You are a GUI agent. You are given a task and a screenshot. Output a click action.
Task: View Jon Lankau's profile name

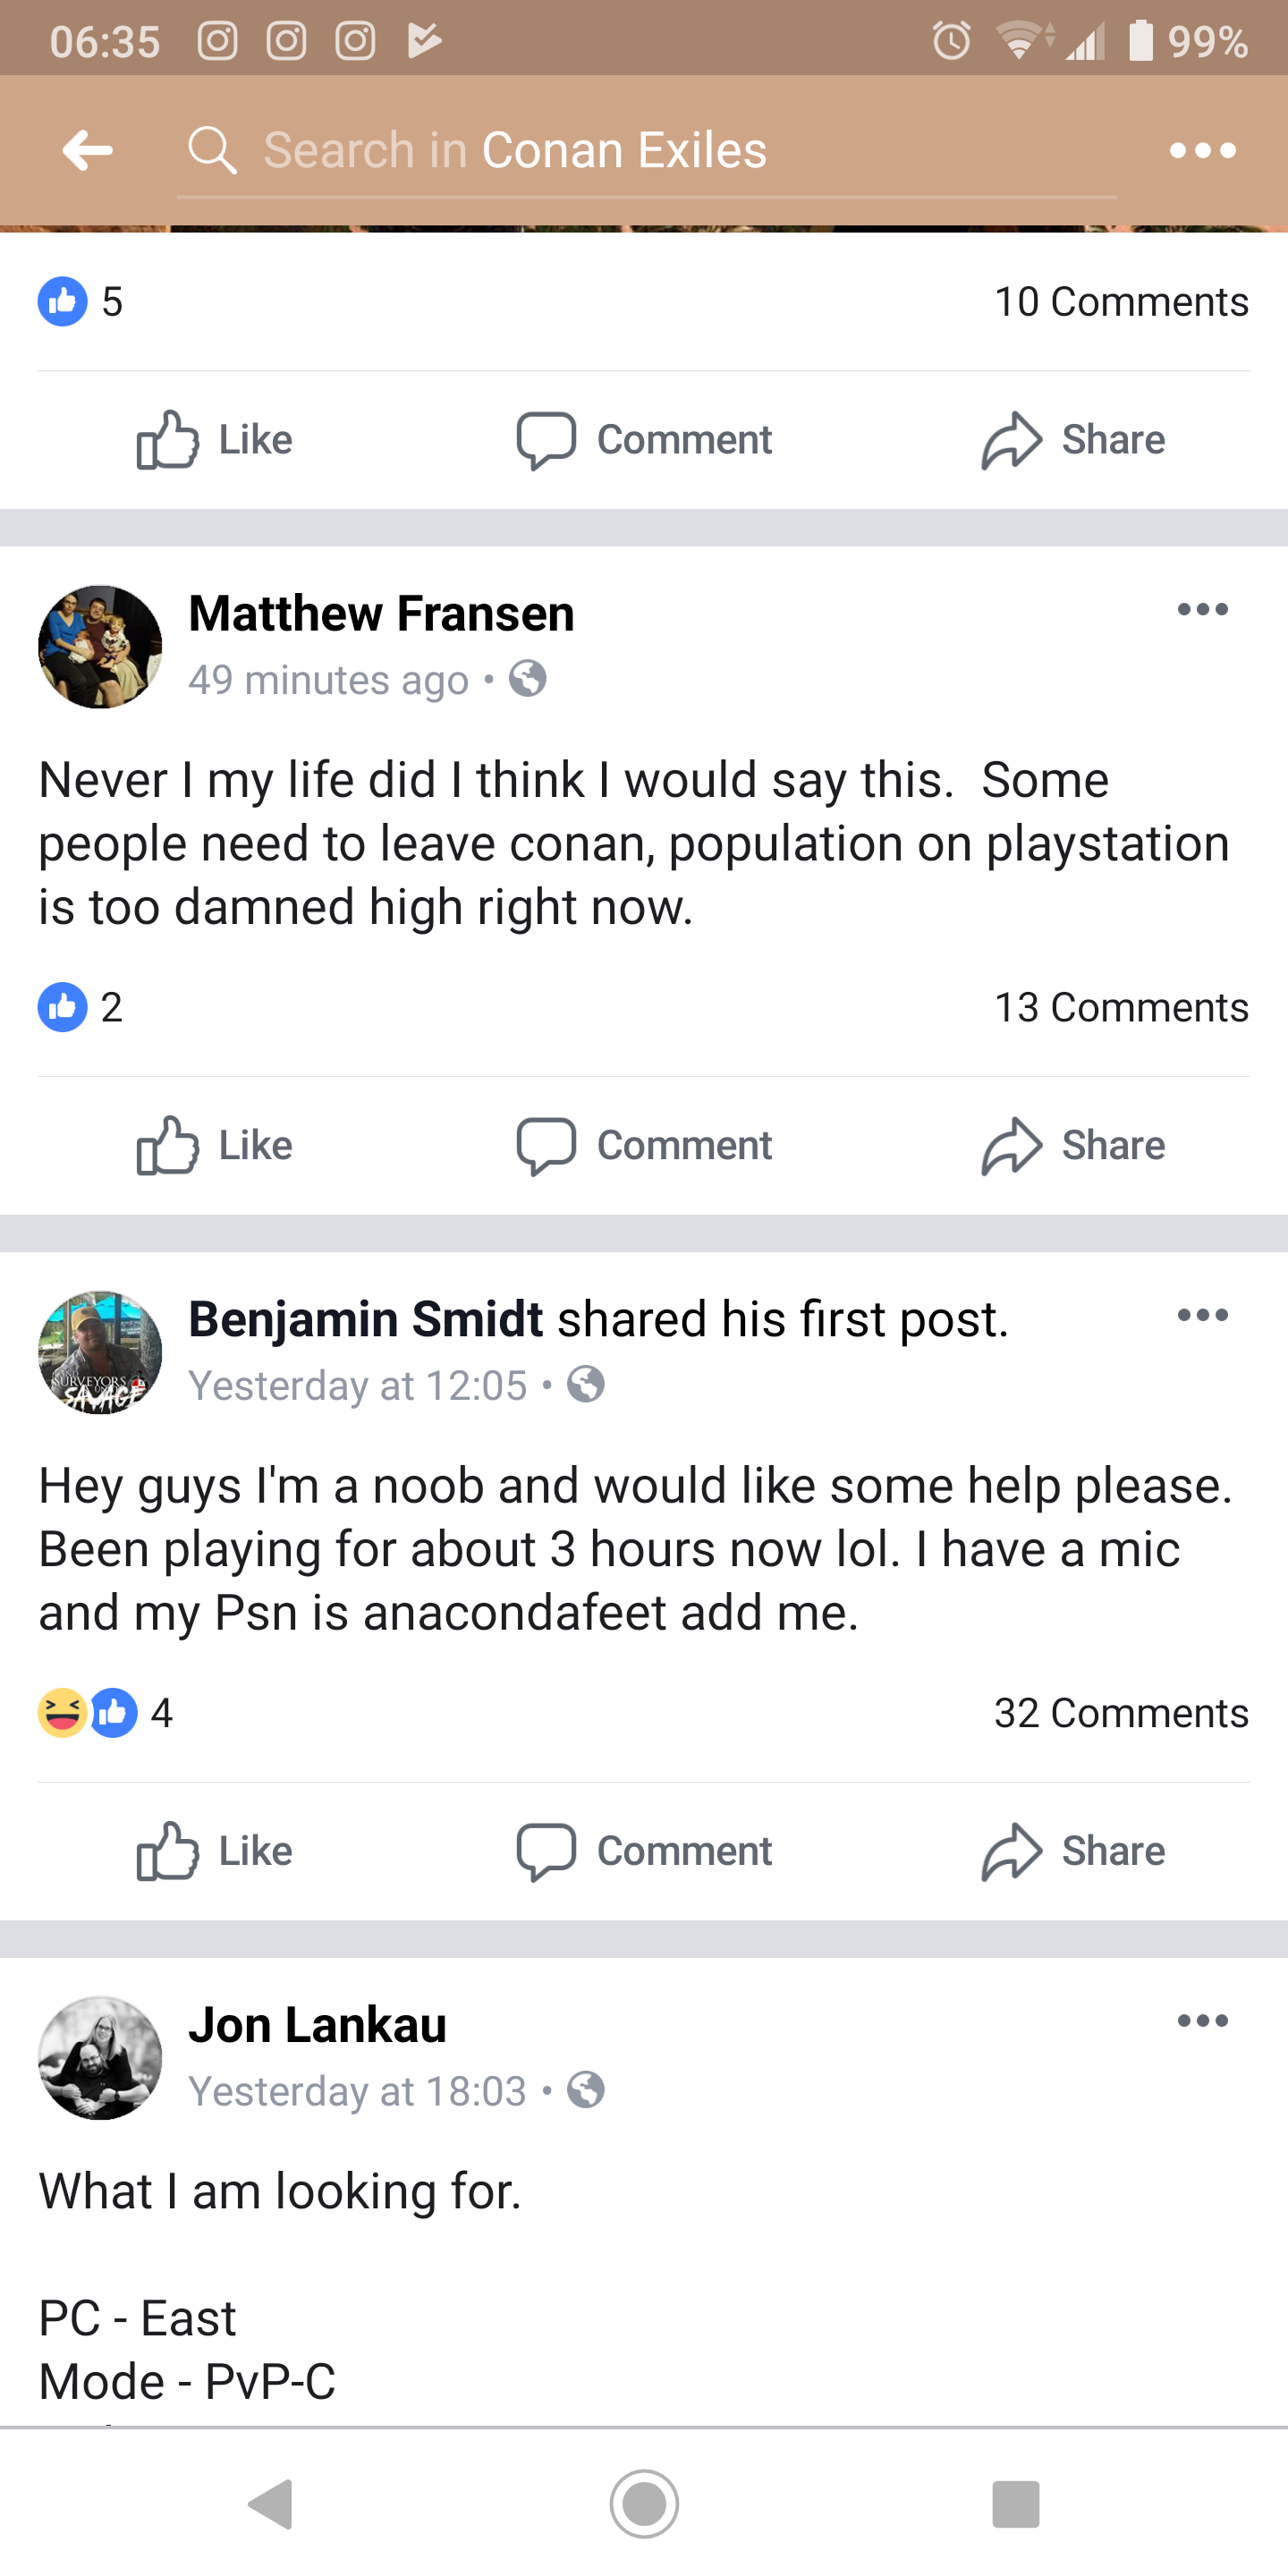(x=317, y=2025)
